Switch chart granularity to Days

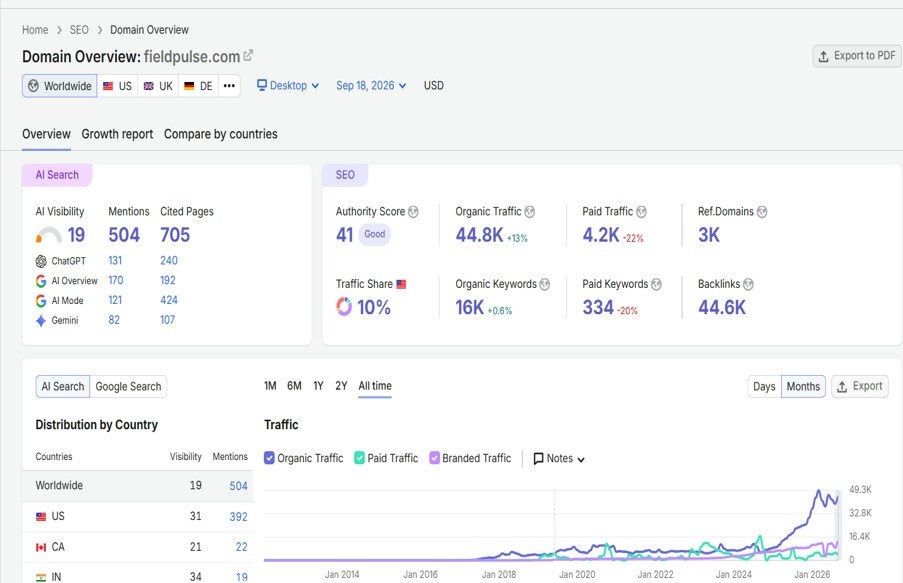pyautogui.click(x=764, y=387)
